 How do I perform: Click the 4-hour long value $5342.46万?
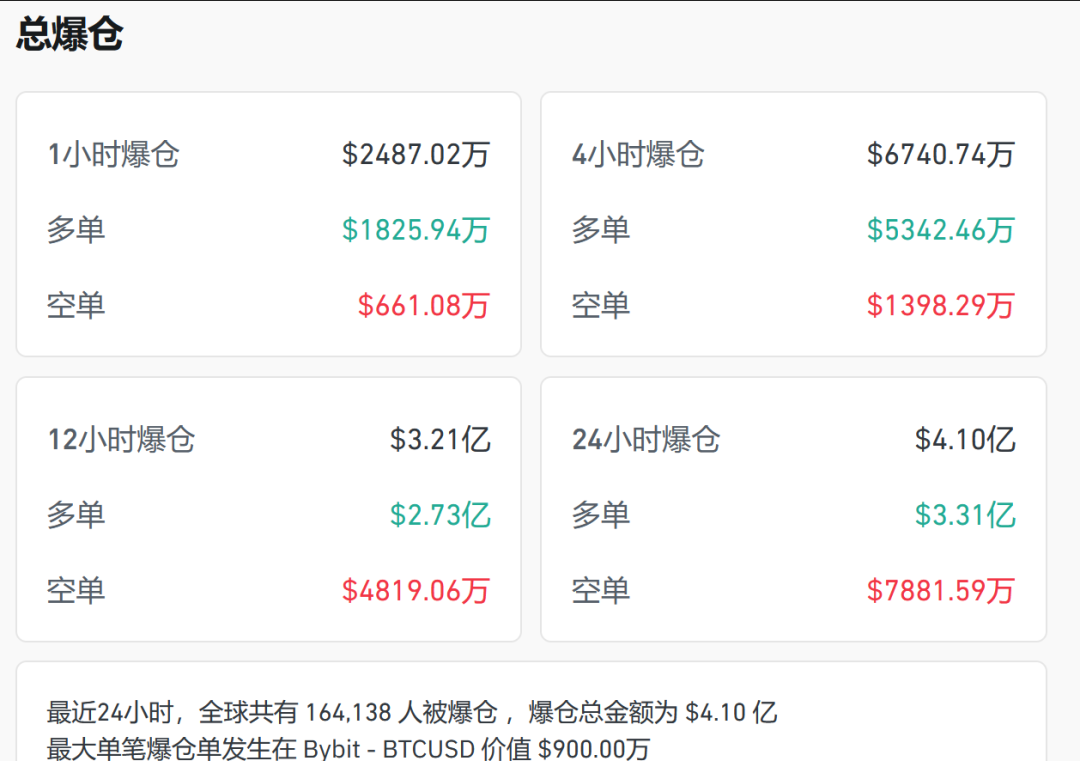[940, 230]
